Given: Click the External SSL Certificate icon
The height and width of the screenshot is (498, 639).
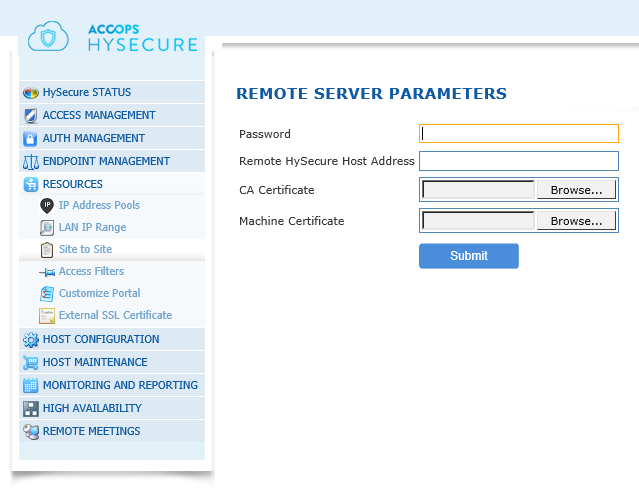Looking at the screenshot, I should [x=47, y=316].
